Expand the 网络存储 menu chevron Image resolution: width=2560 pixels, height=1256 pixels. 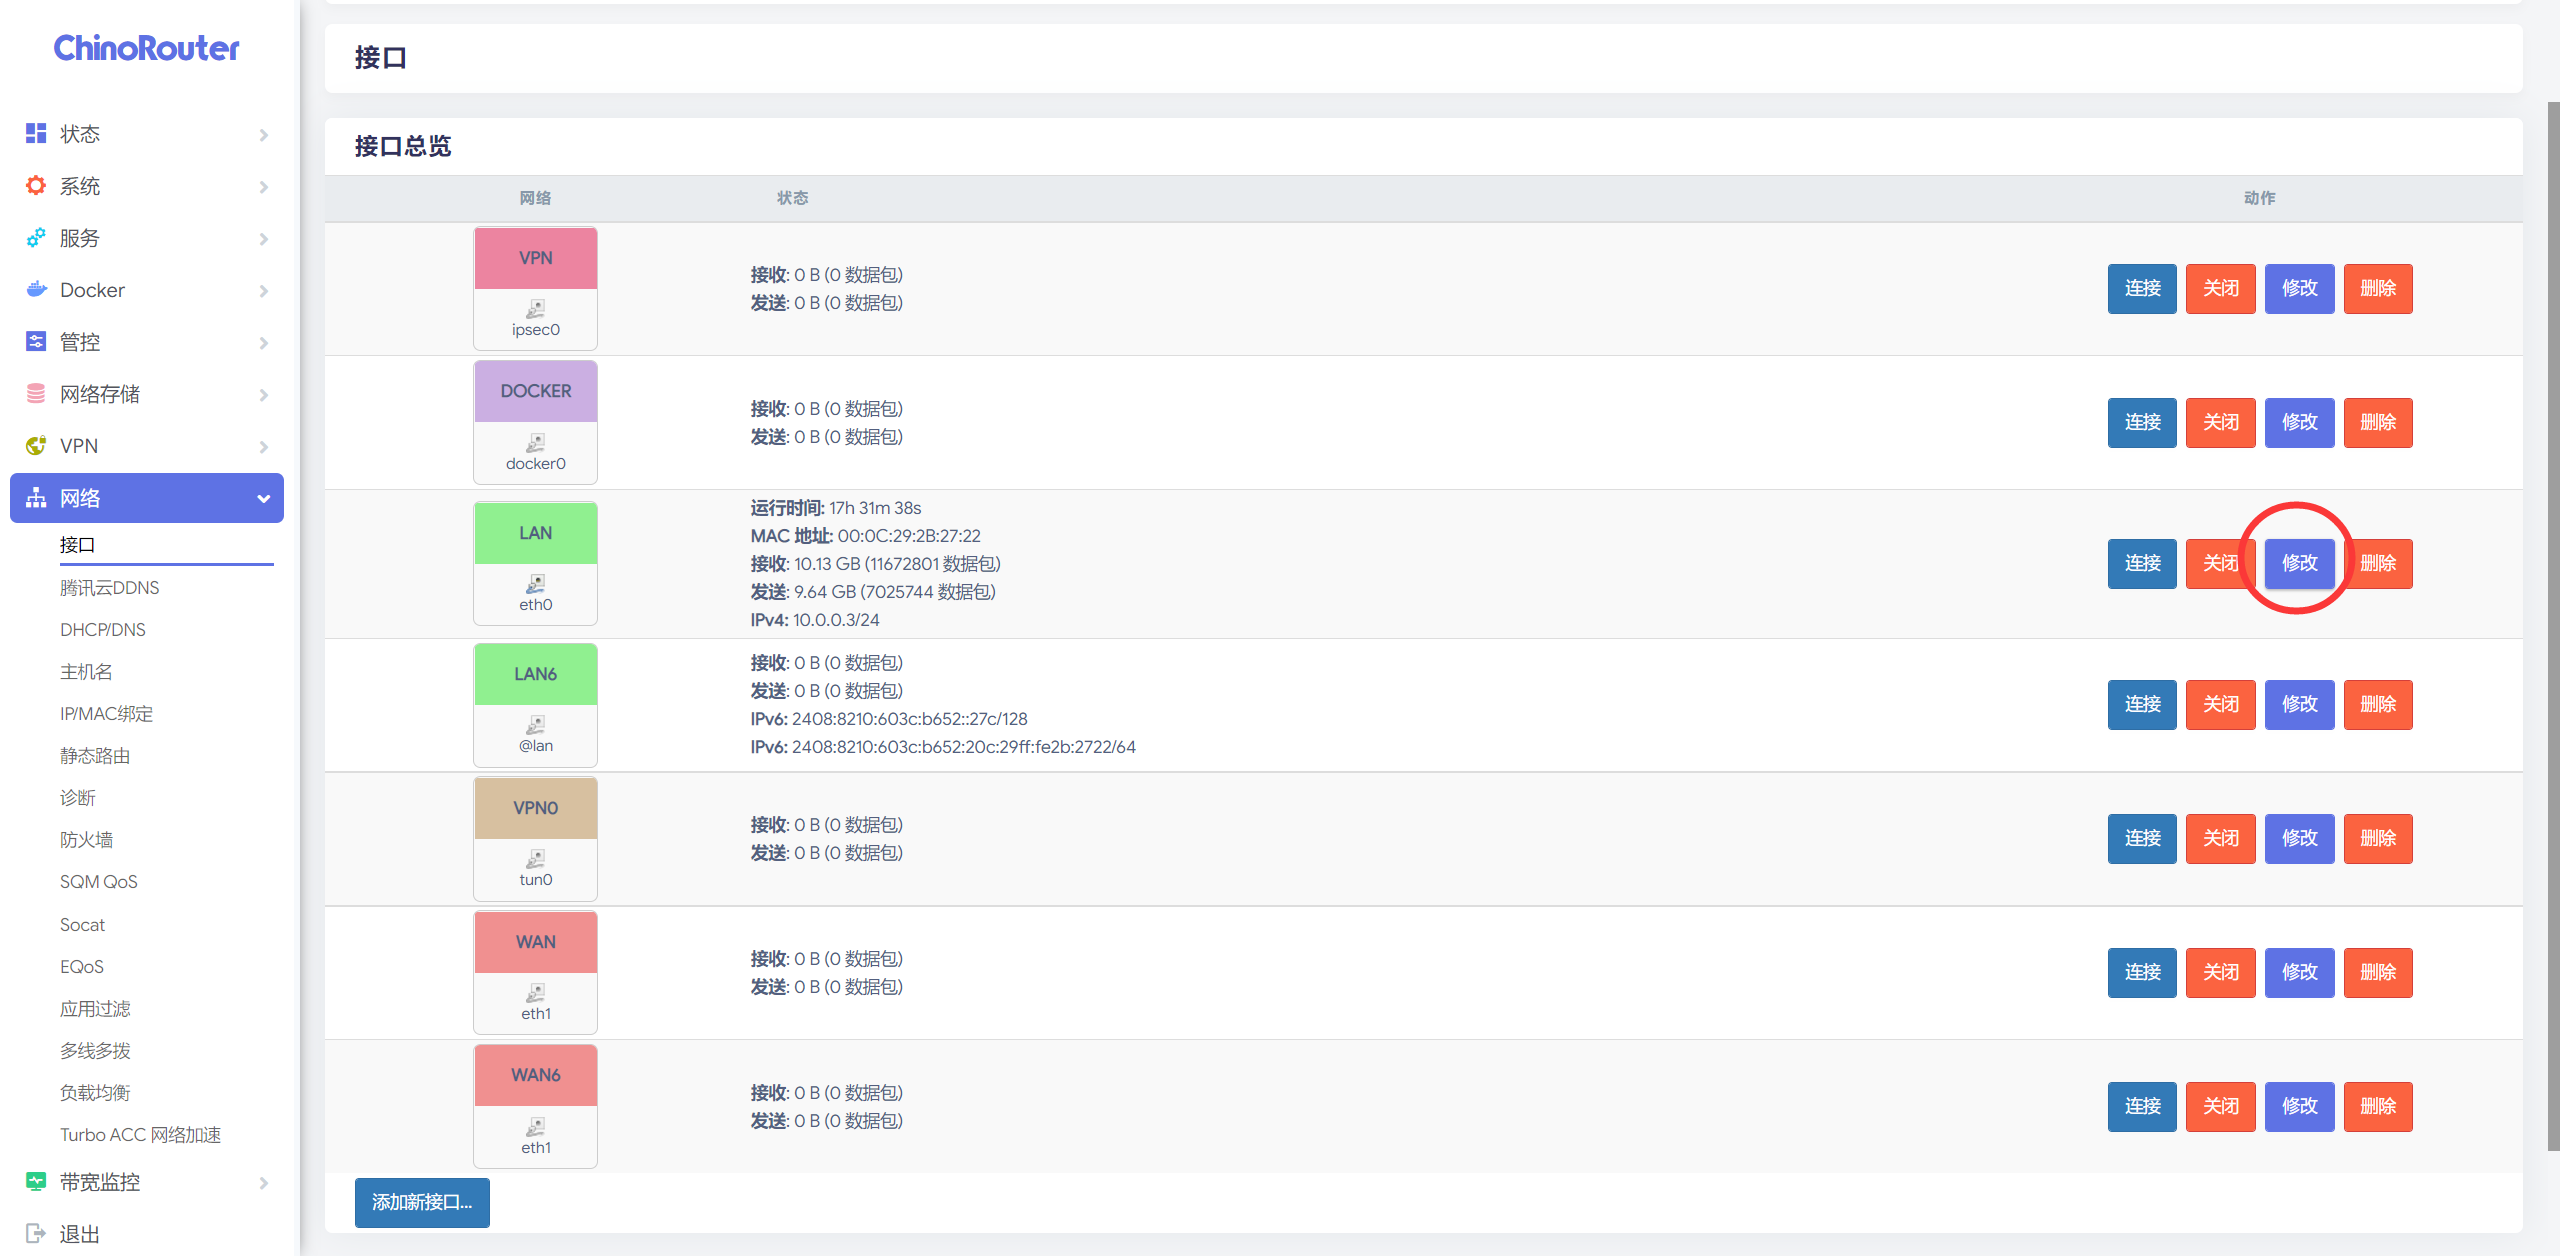tap(264, 394)
